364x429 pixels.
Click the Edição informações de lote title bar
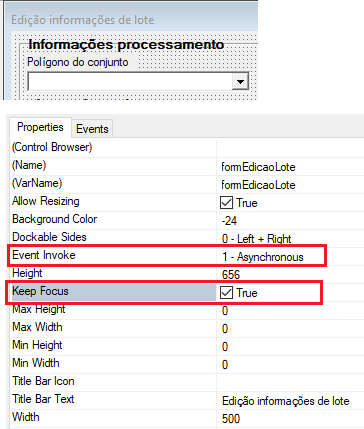point(131,20)
